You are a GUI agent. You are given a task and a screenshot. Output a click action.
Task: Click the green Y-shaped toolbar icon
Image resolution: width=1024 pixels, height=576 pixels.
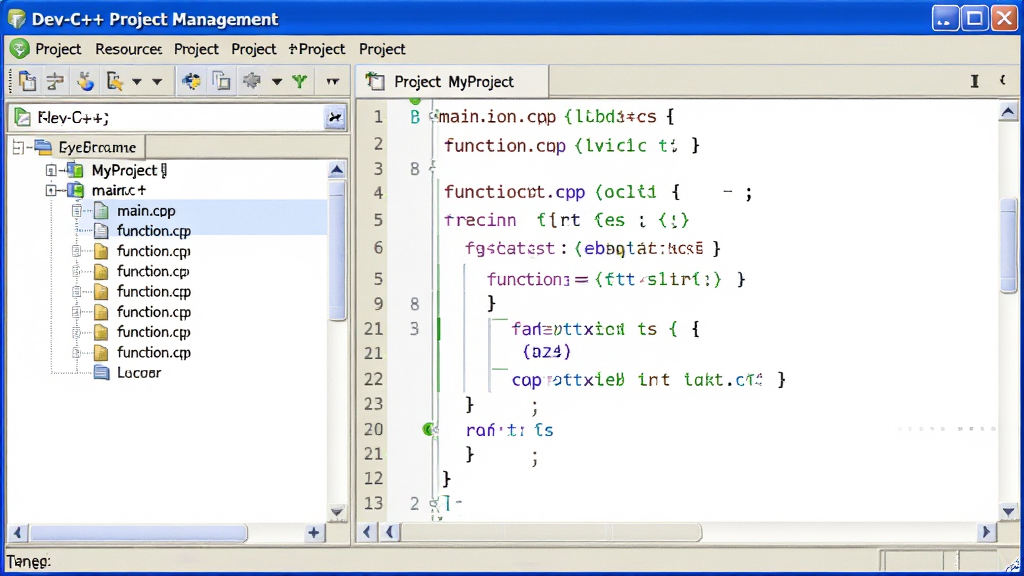300,82
